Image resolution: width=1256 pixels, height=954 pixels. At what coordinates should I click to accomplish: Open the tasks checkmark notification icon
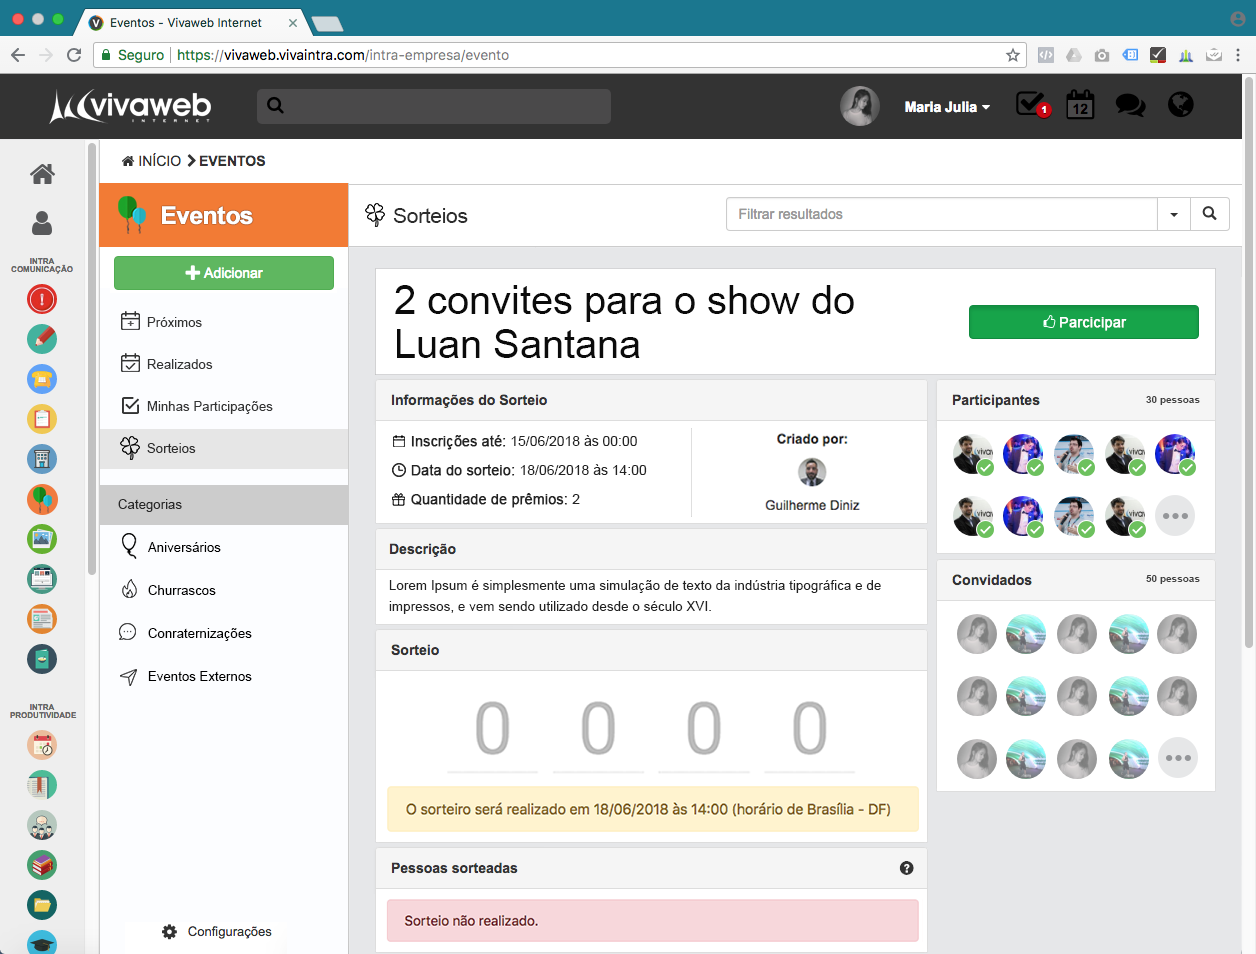click(1031, 105)
